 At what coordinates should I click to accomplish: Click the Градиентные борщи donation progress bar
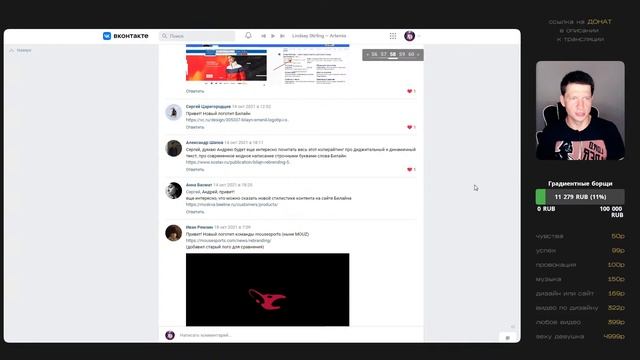point(580,197)
